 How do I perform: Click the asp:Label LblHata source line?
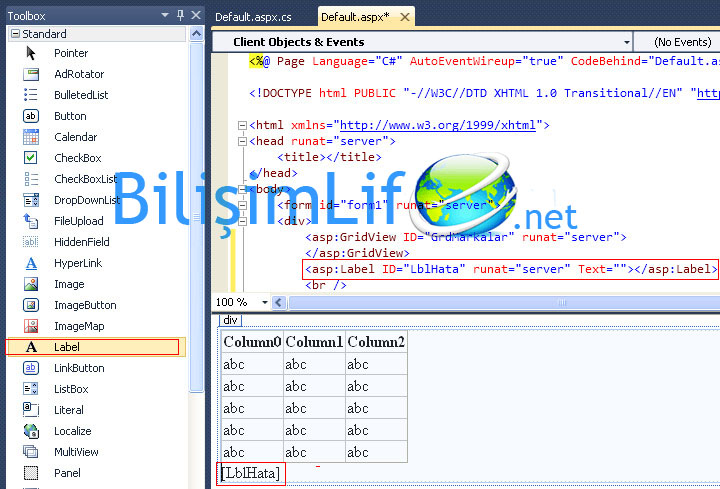511,269
